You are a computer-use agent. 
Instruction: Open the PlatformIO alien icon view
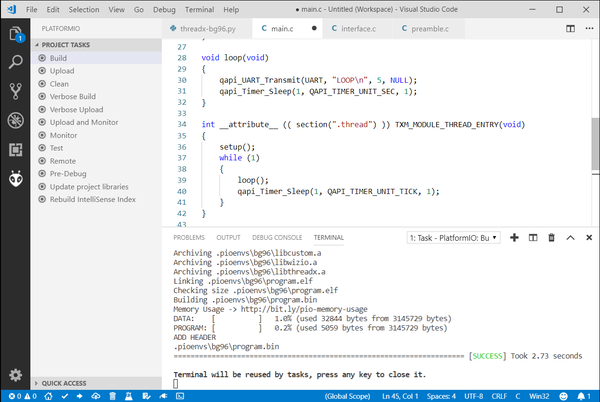pyautogui.click(x=16, y=179)
